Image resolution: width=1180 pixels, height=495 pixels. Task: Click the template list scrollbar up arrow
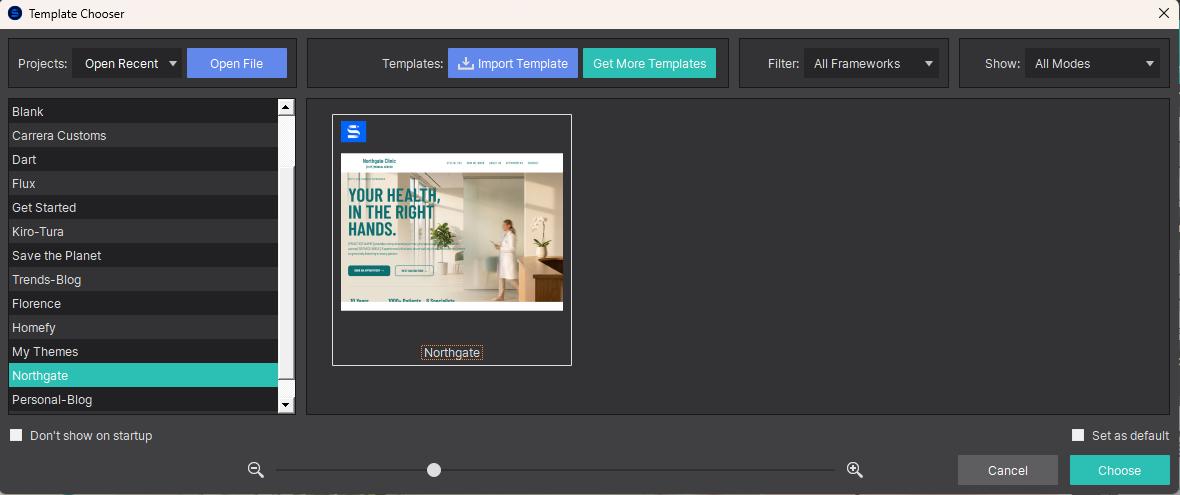coord(286,108)
